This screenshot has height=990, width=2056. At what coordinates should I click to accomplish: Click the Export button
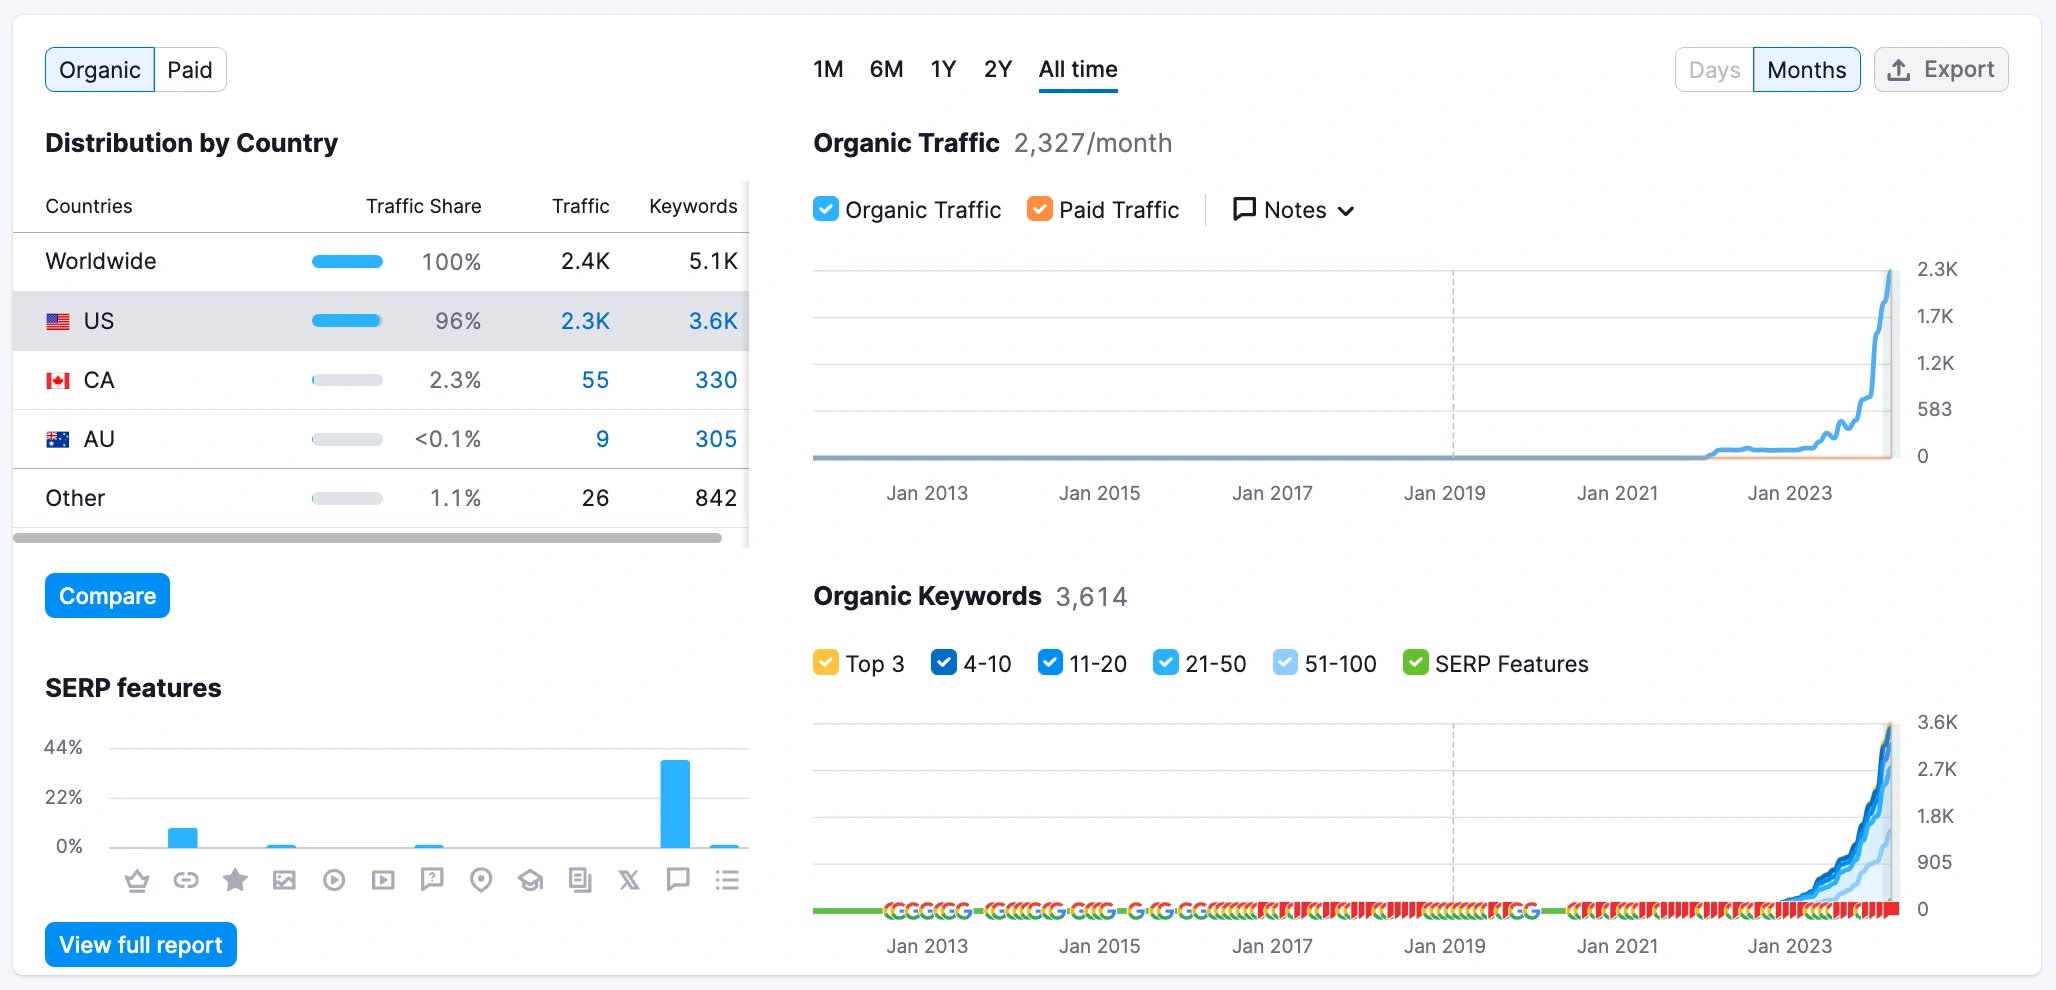coord(1941,70)
